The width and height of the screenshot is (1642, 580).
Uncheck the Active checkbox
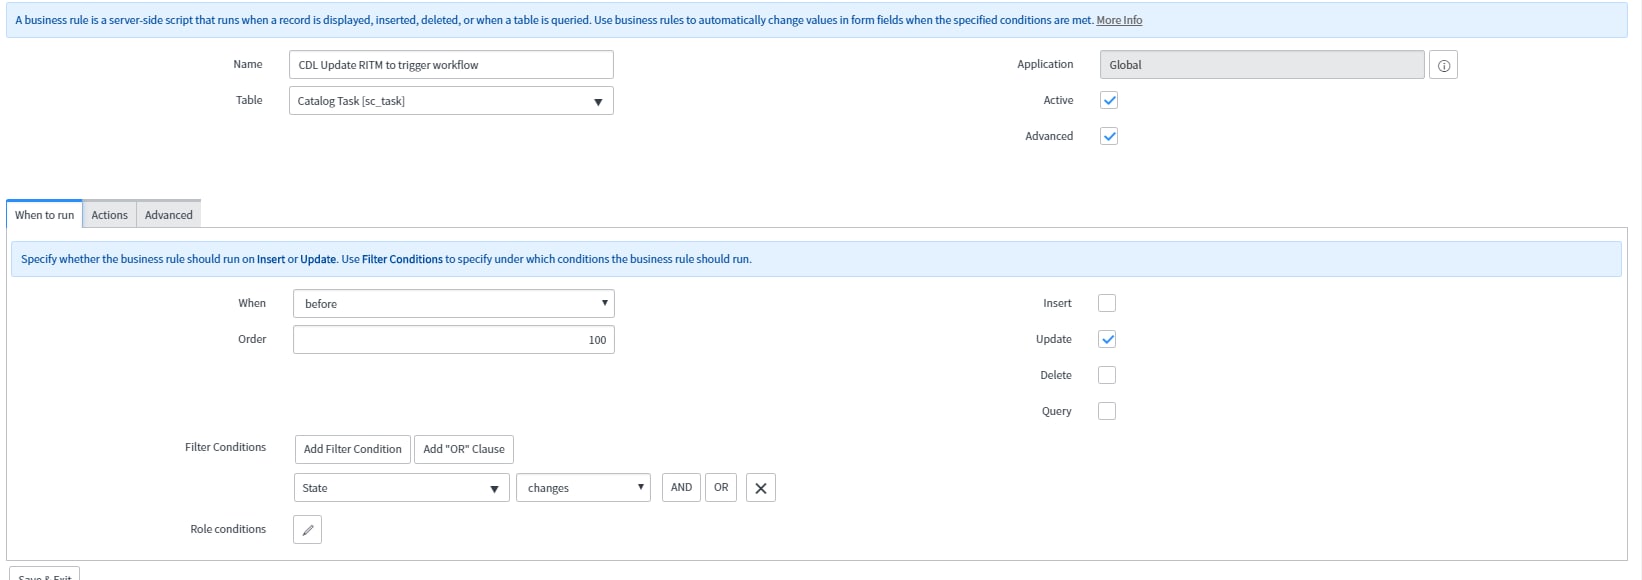click(1108, 100)
